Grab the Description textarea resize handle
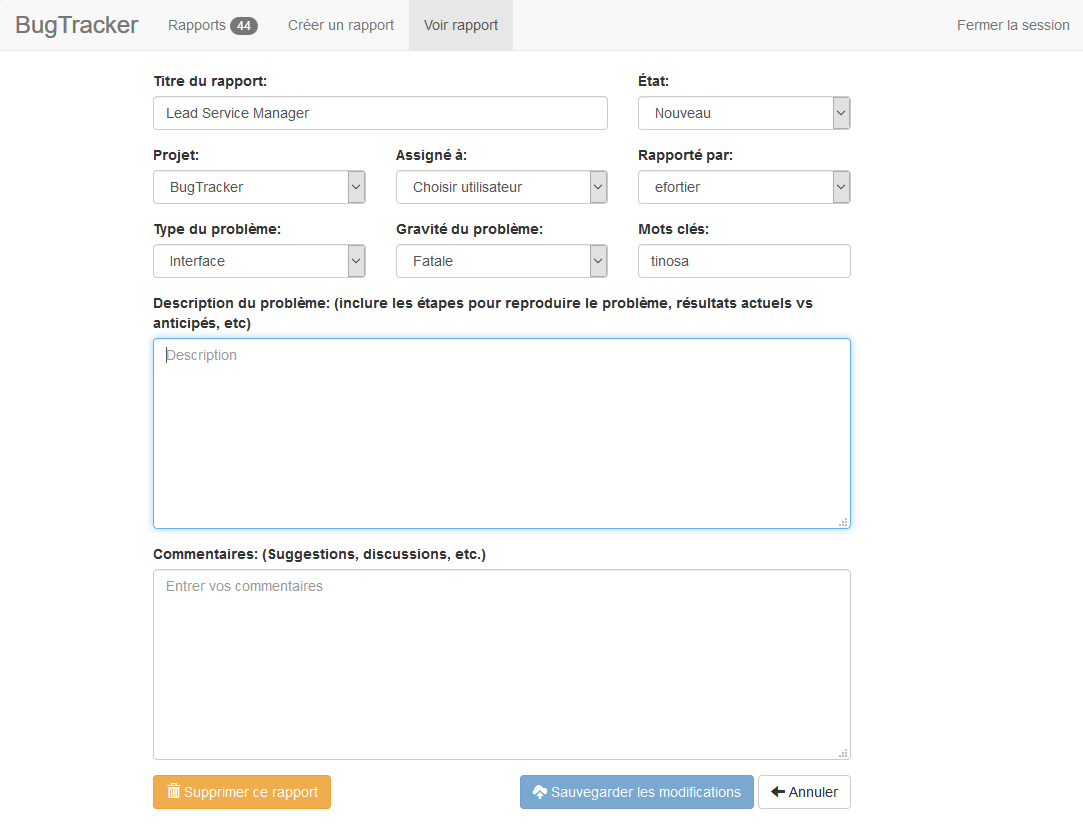 coord(843,521)
